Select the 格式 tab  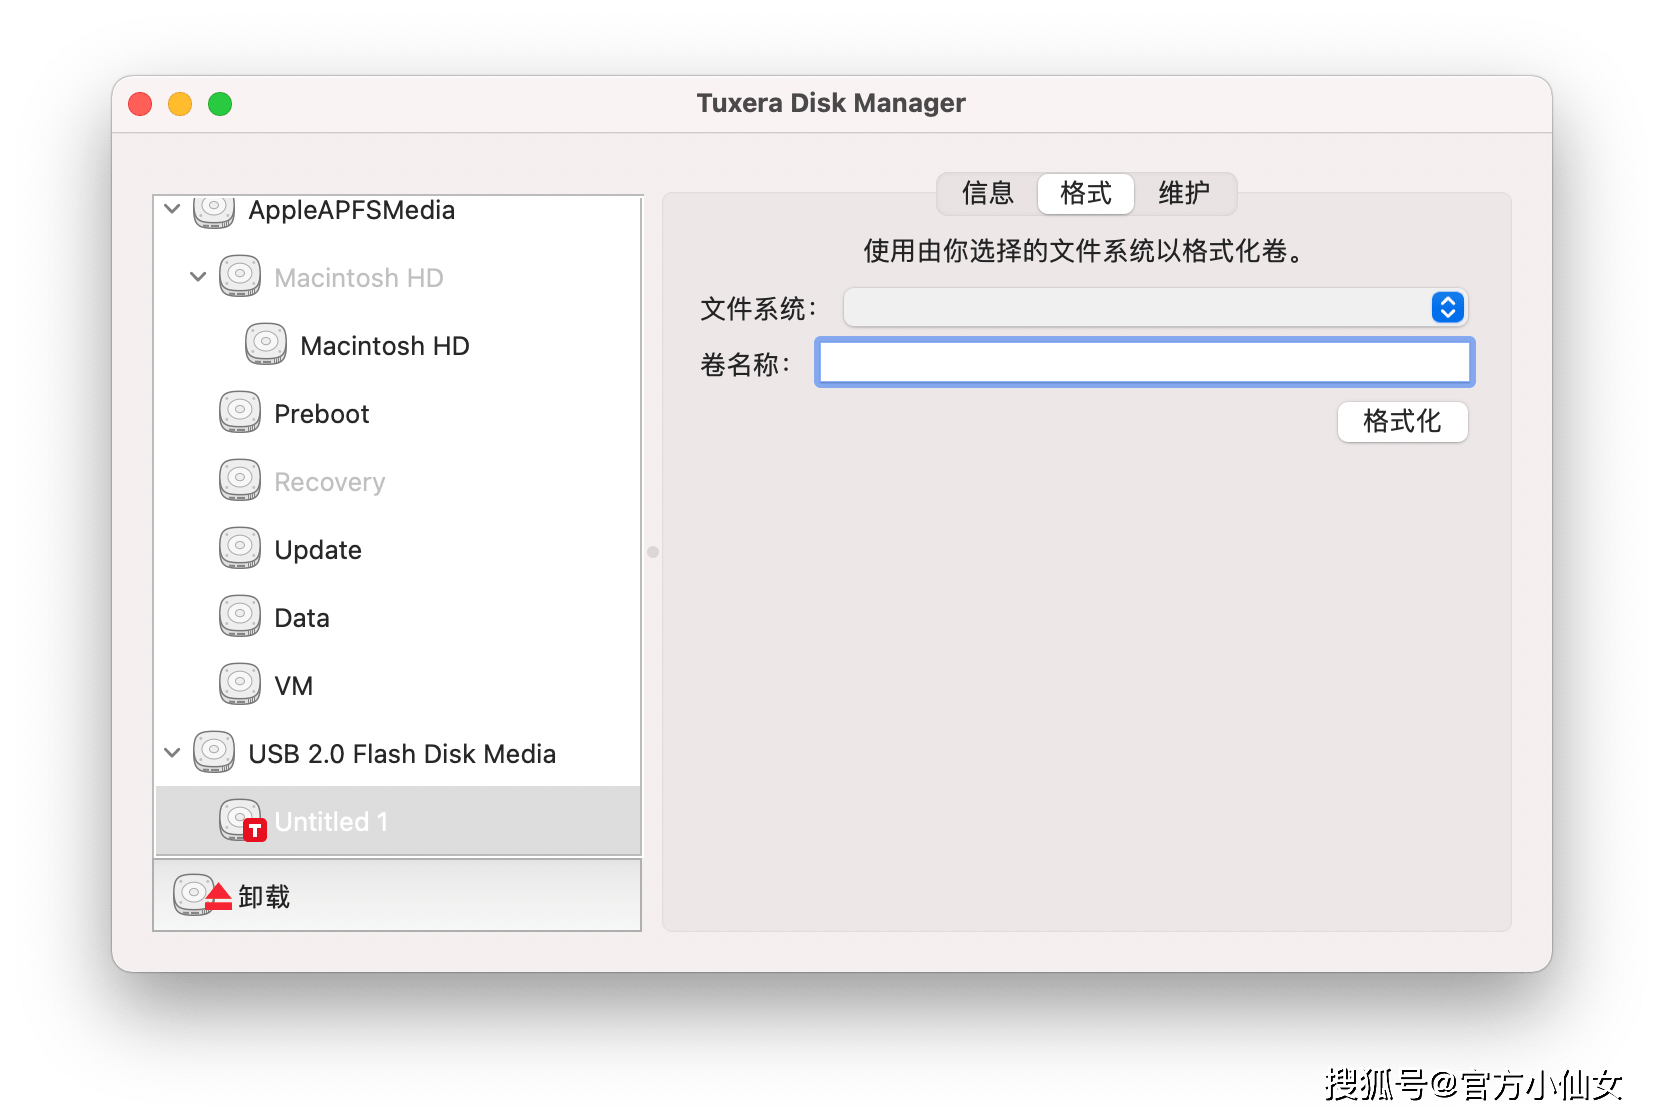click(1085, 193)
